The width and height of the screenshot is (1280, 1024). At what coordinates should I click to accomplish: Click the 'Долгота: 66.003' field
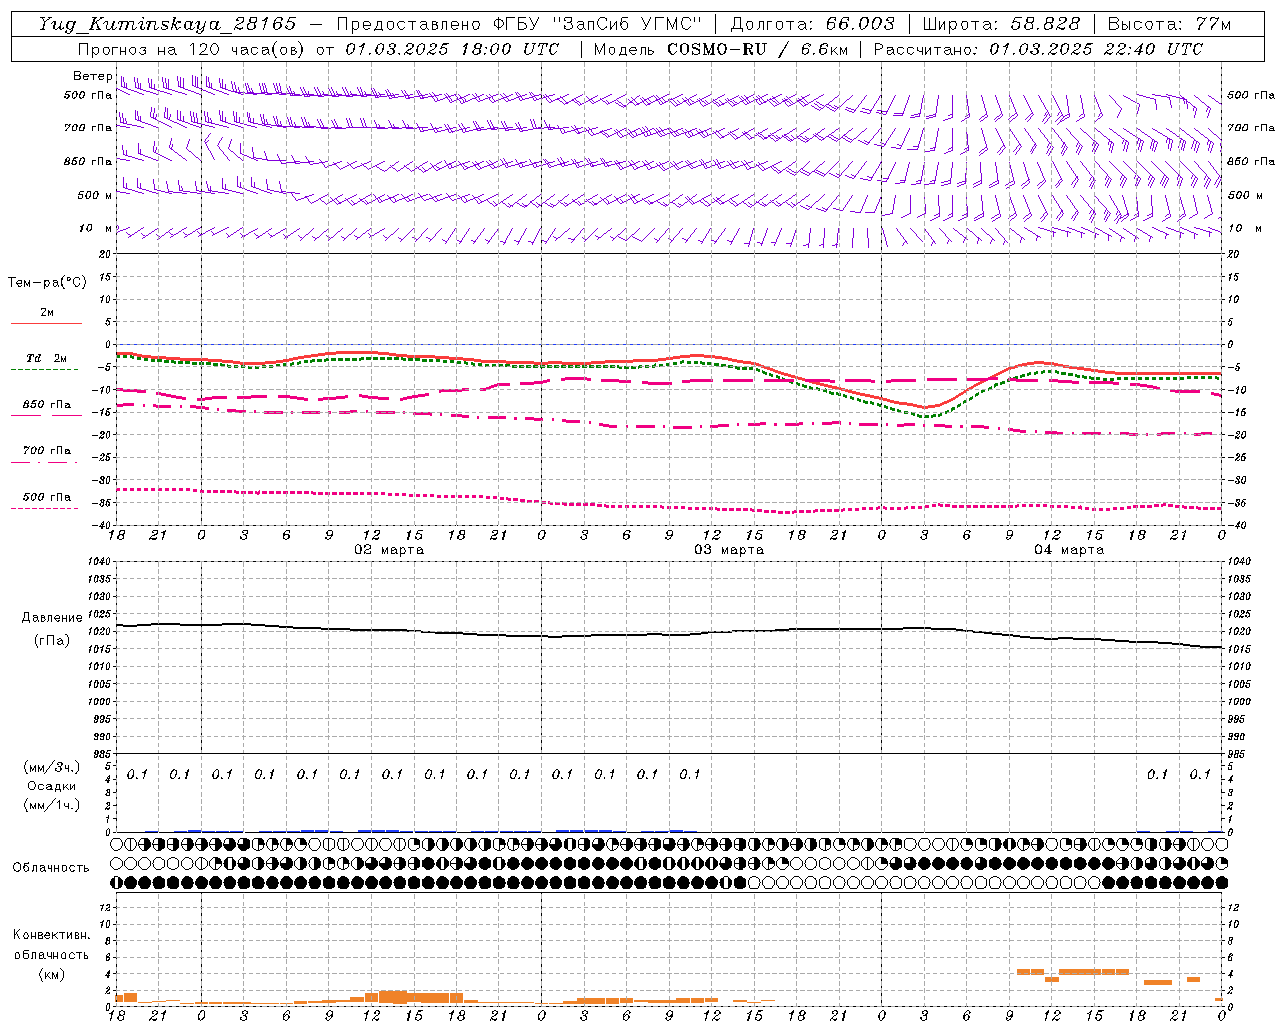(812, 24)
